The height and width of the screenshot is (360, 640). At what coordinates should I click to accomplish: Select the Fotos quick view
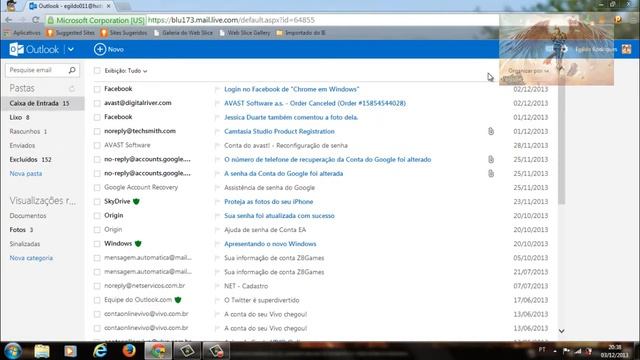click(21, 230)
